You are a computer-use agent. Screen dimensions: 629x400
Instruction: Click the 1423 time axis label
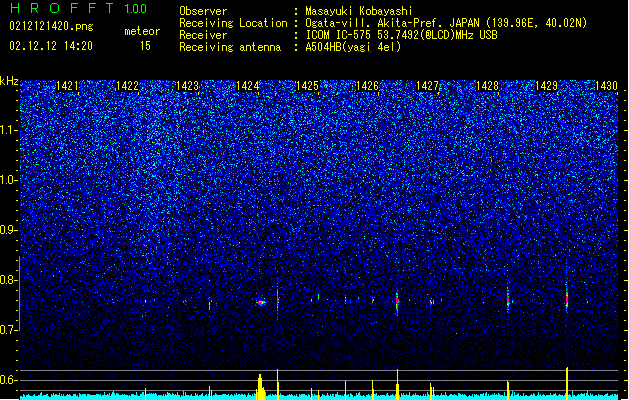187,86
